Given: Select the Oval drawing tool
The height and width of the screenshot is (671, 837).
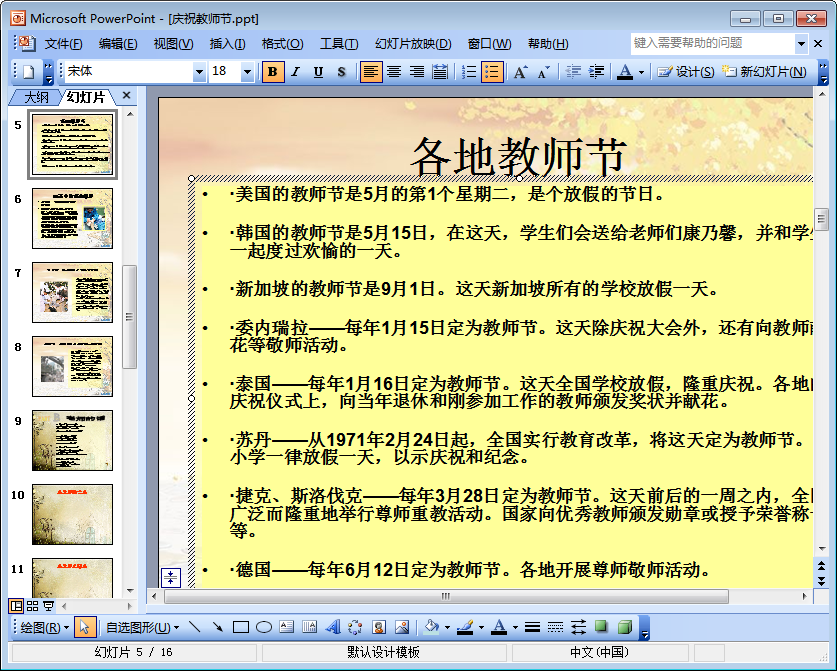Looking at the screenshot, I should point(264,628).
